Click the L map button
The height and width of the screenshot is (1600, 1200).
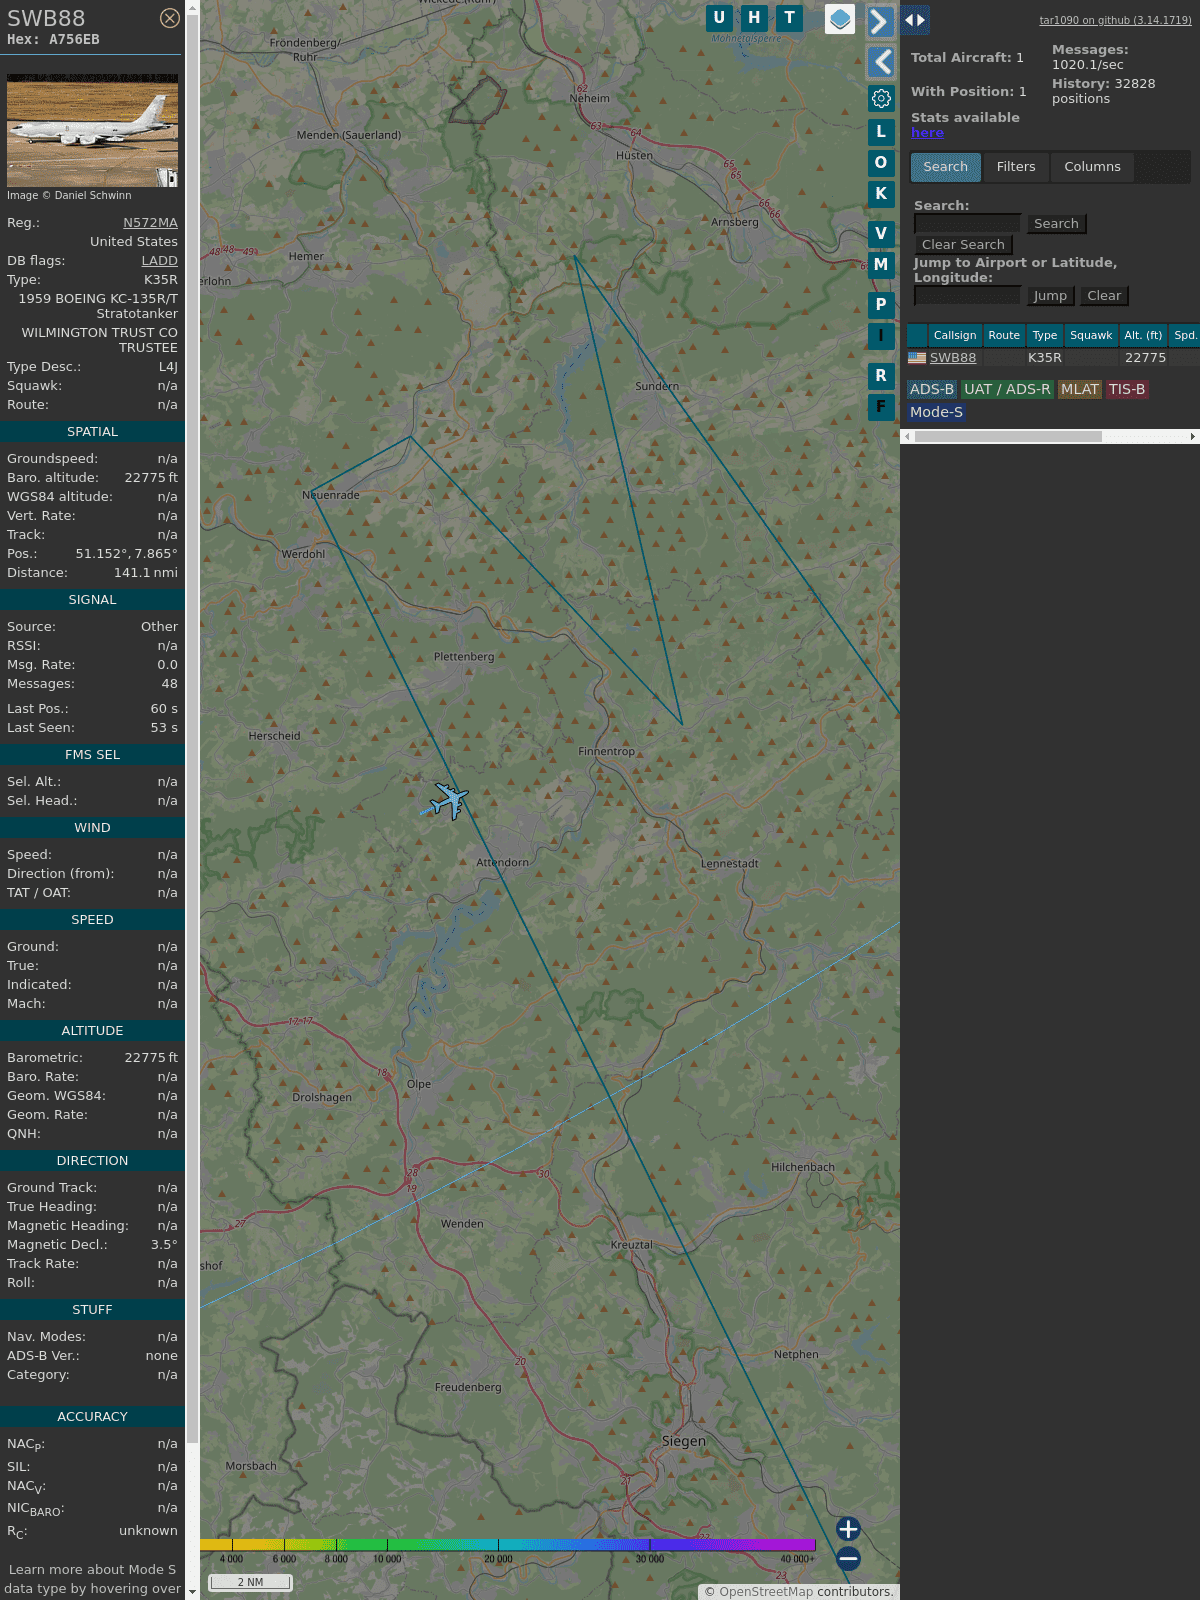pos(881,131)
